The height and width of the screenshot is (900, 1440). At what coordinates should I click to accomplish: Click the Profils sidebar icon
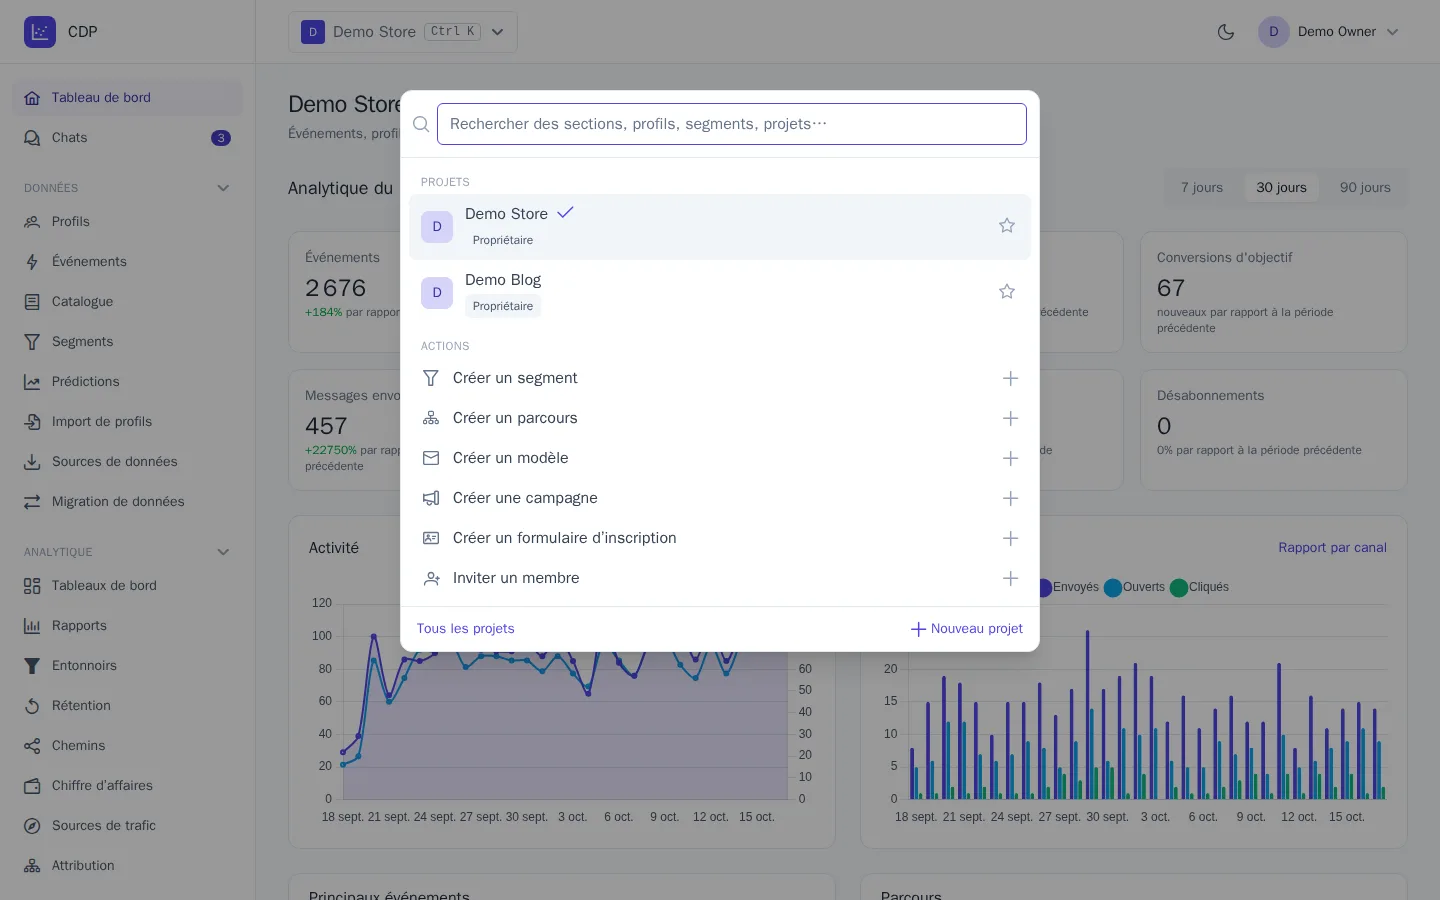pos(32,222)
